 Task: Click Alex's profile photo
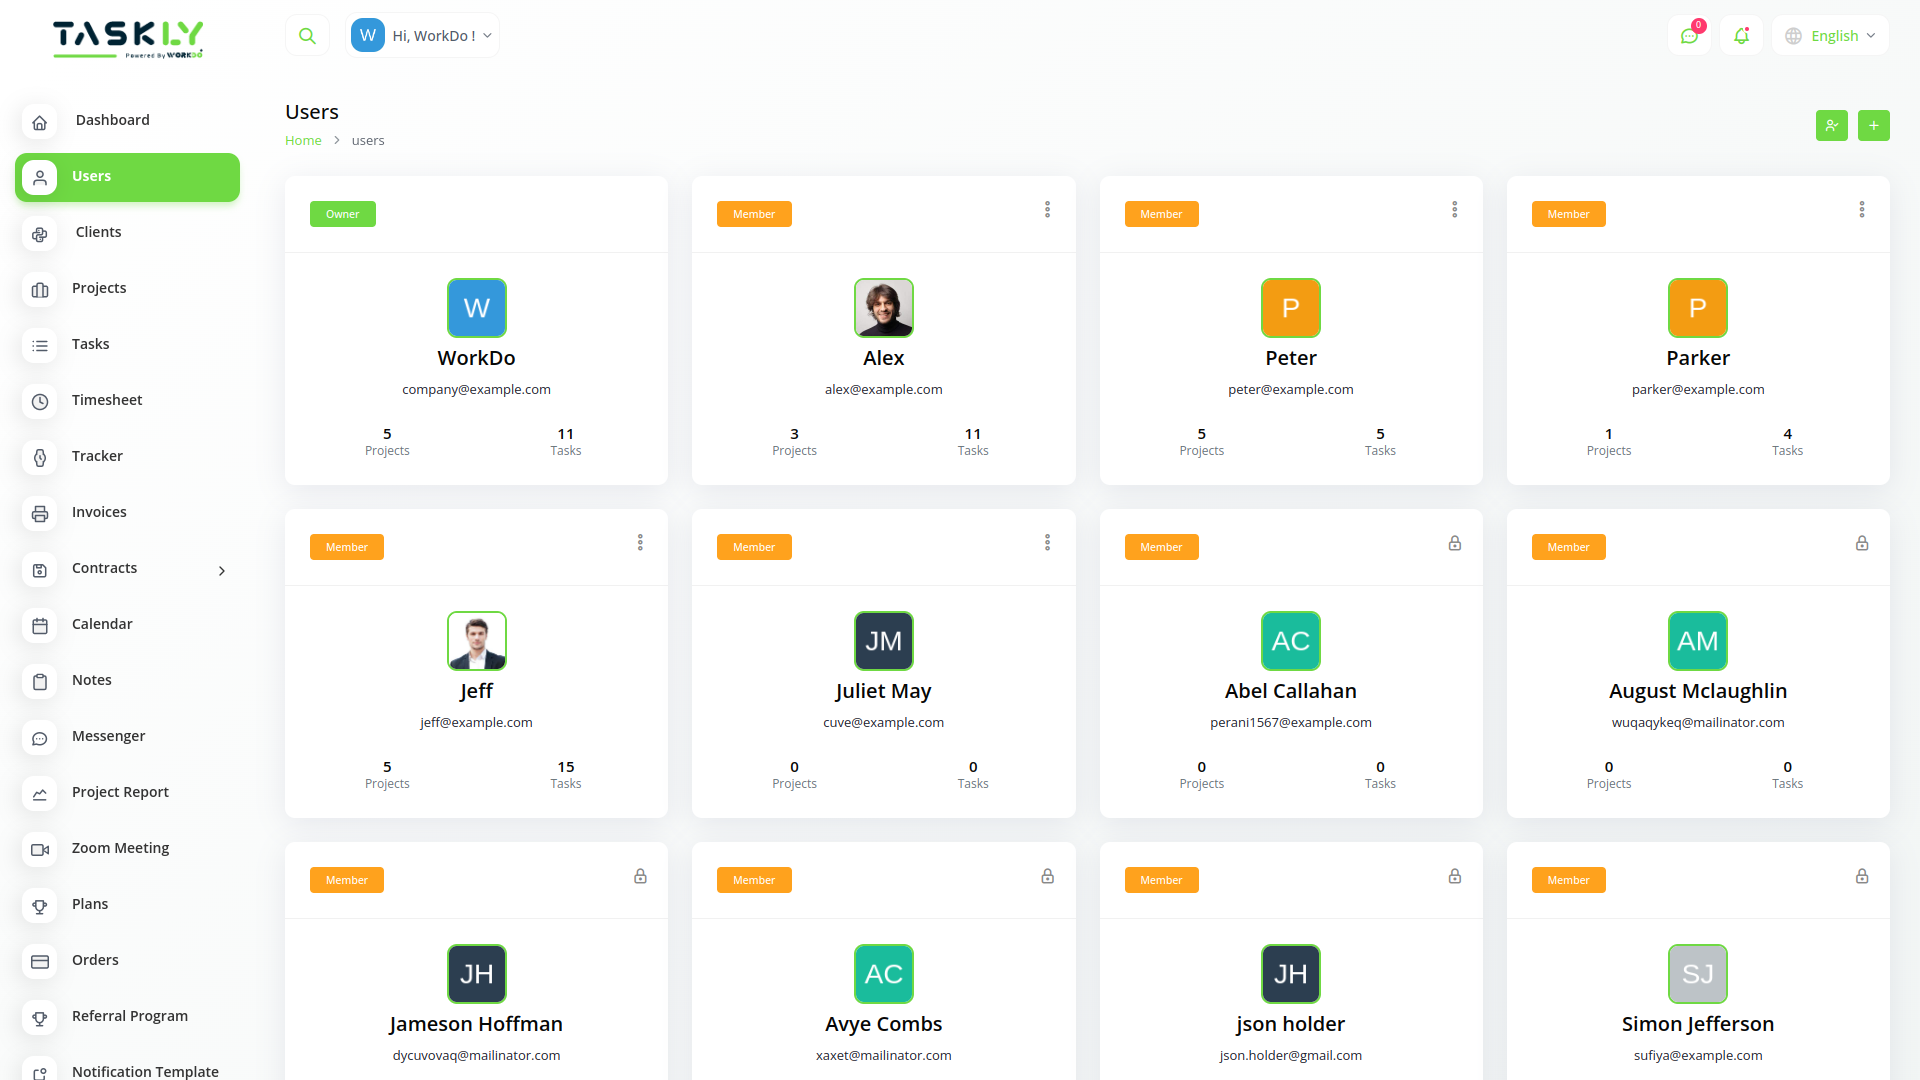(883, 308)
